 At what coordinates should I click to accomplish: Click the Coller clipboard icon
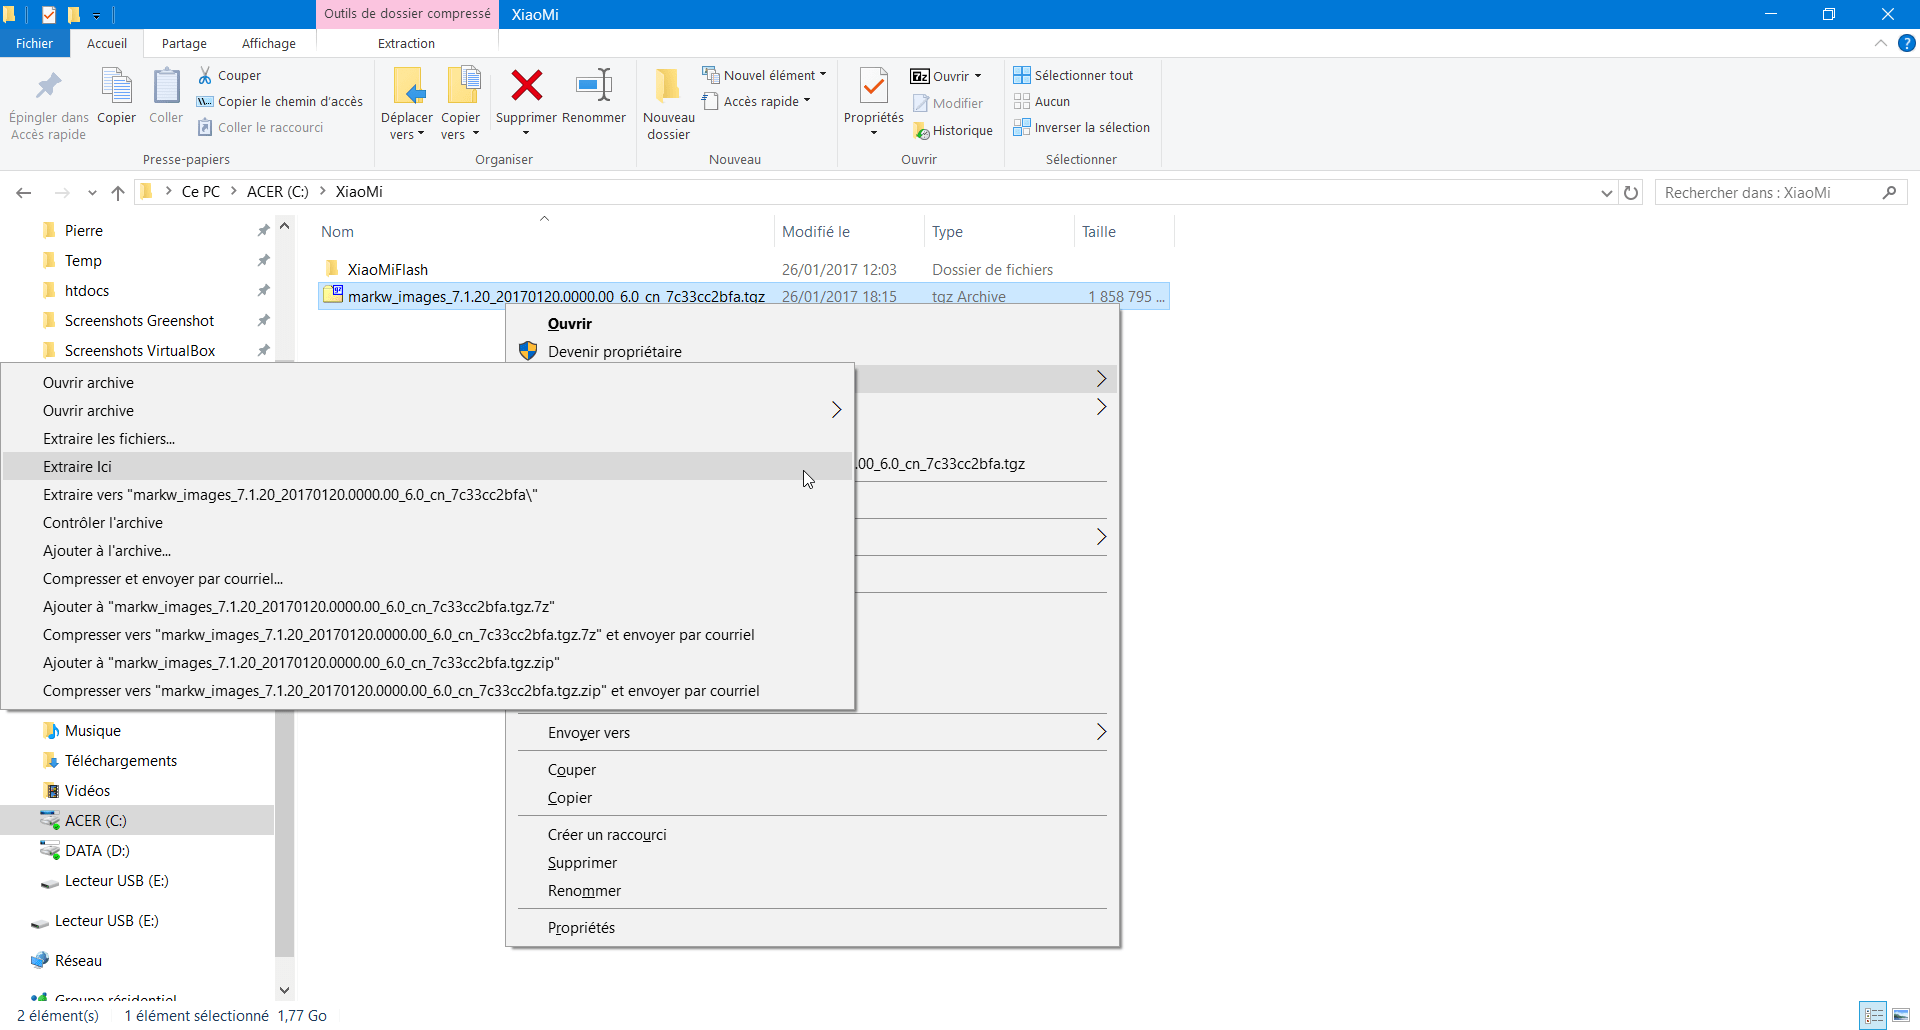coord(166,87)
